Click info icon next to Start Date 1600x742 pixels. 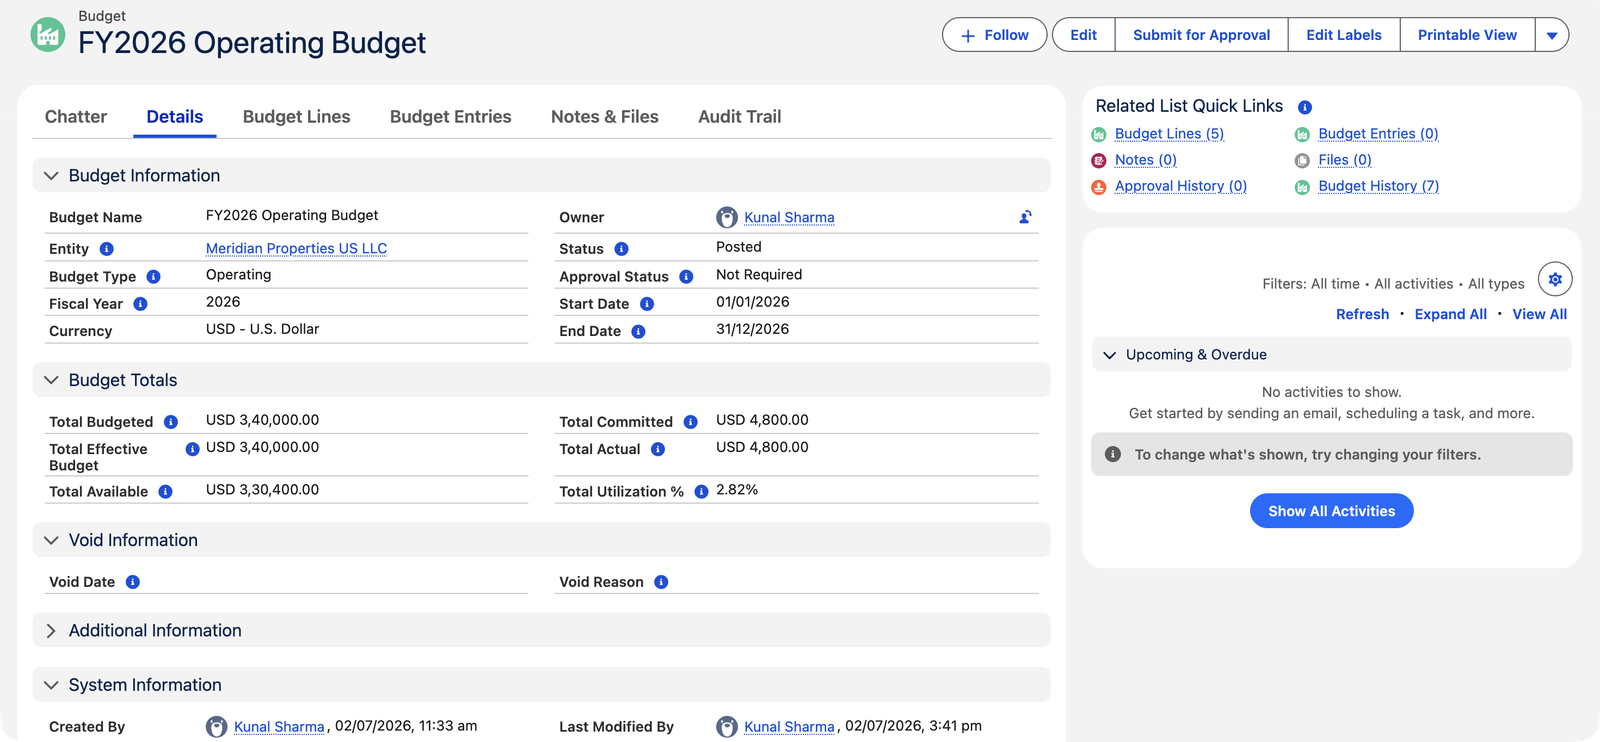(647, 304)
